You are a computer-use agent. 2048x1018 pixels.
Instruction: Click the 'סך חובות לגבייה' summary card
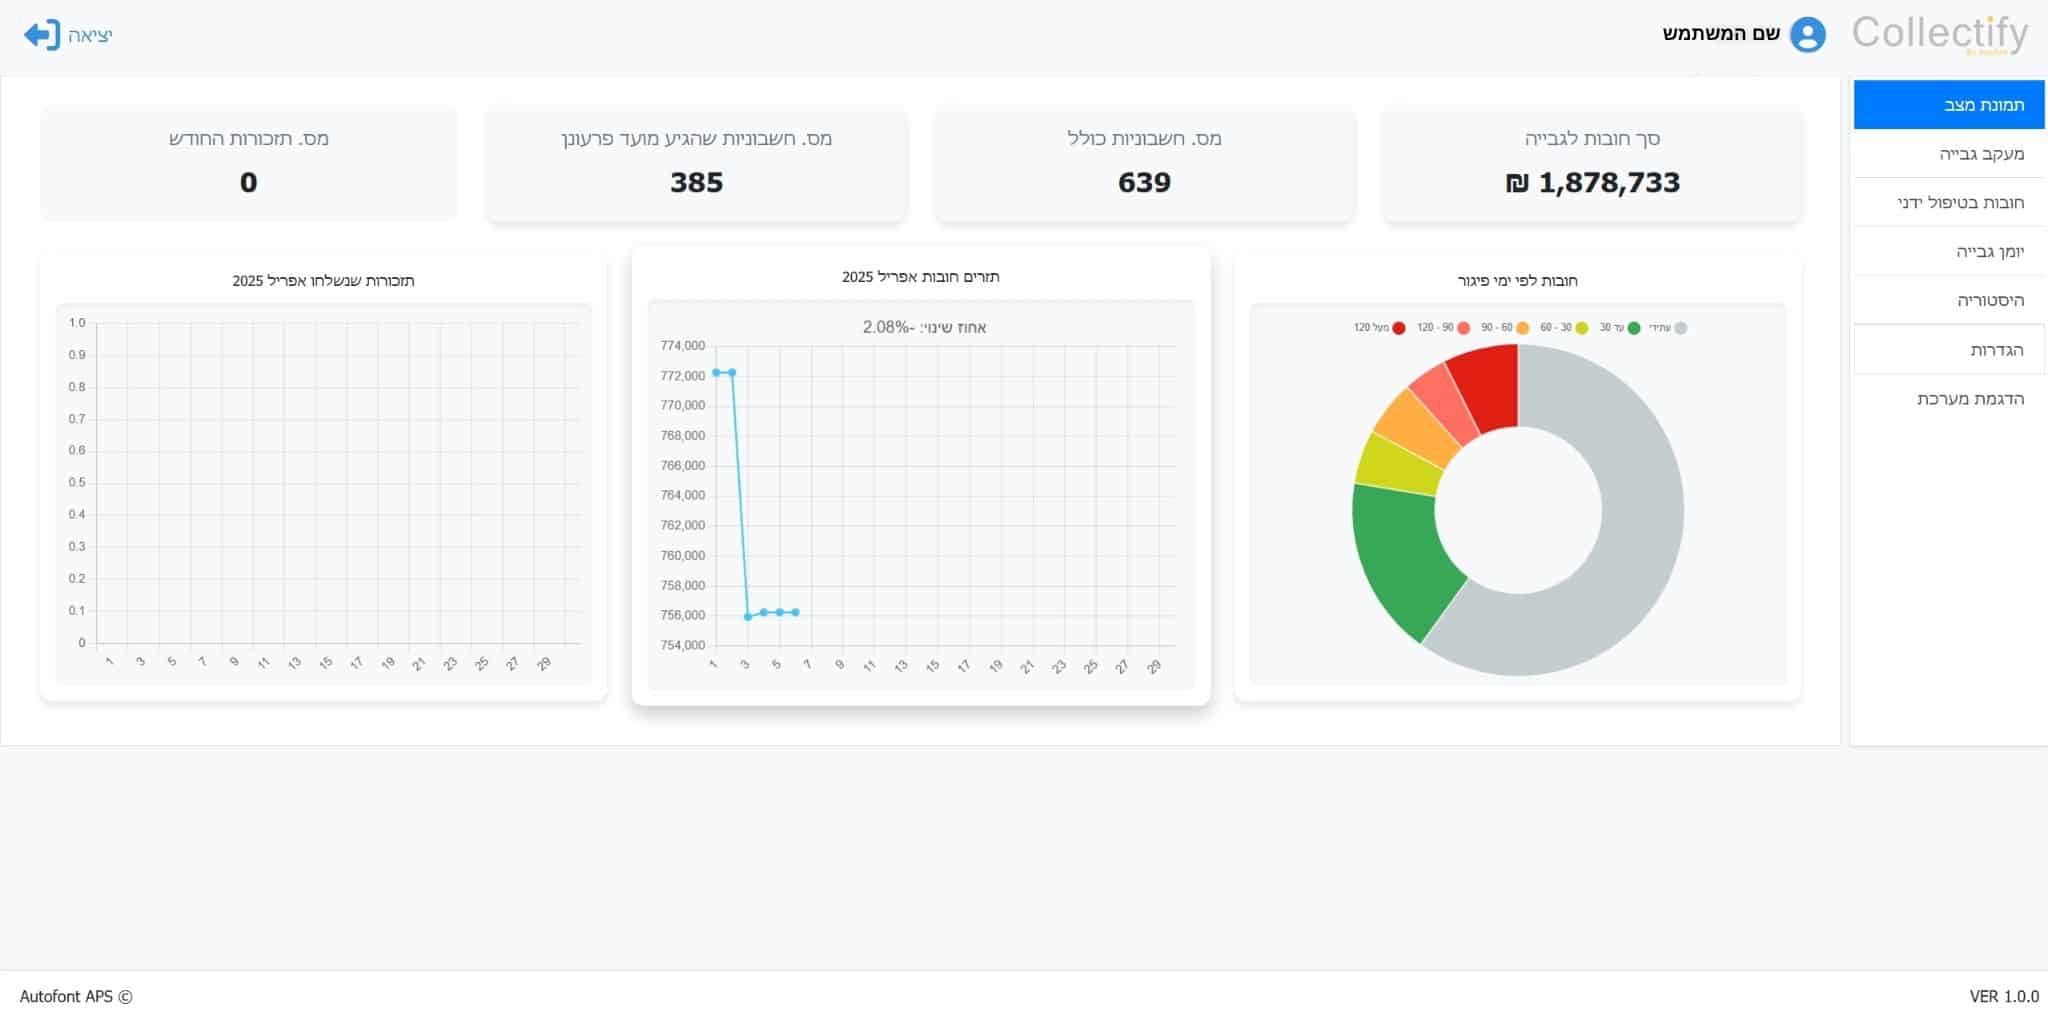pyautogui.click(x=1591, y=163)
